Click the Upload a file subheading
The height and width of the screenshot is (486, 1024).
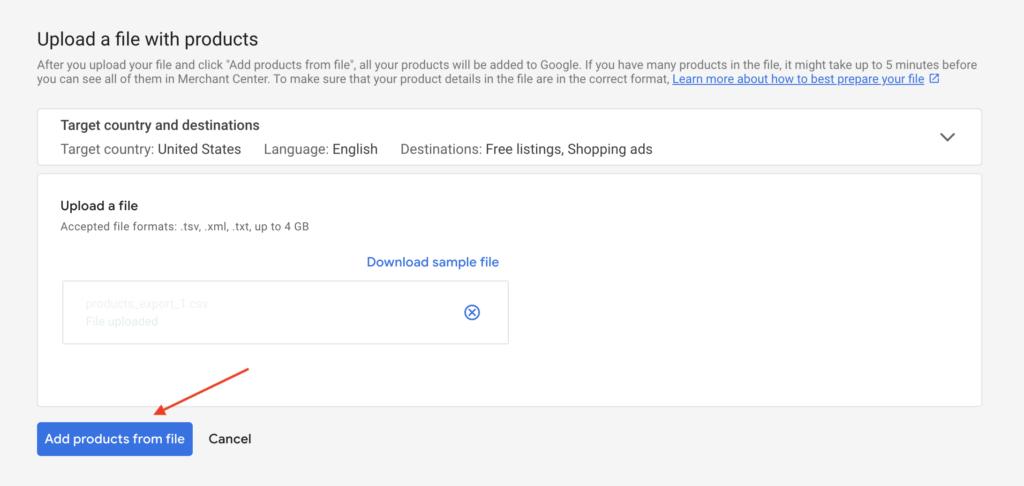click(x=99, y=206)
